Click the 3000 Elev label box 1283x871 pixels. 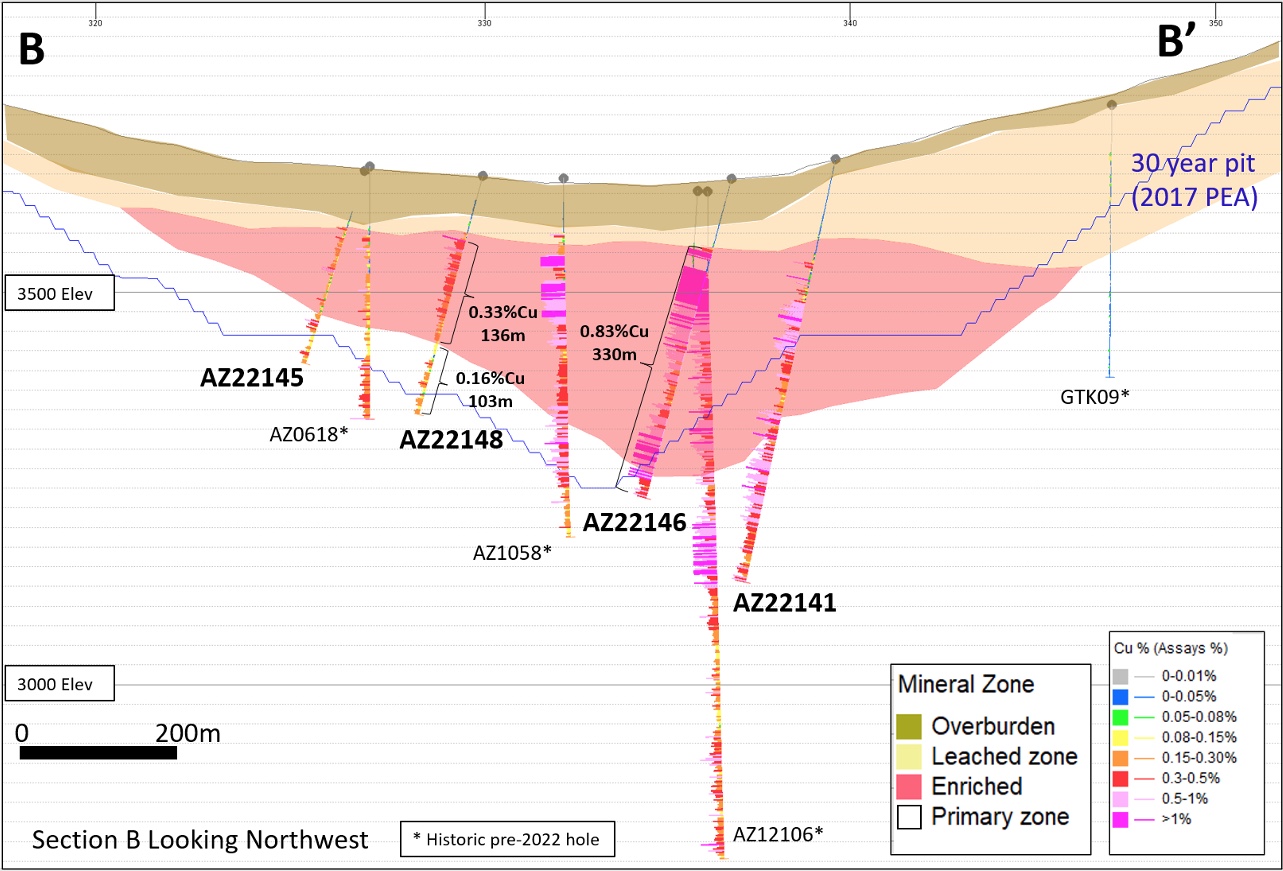pos(59,684)
